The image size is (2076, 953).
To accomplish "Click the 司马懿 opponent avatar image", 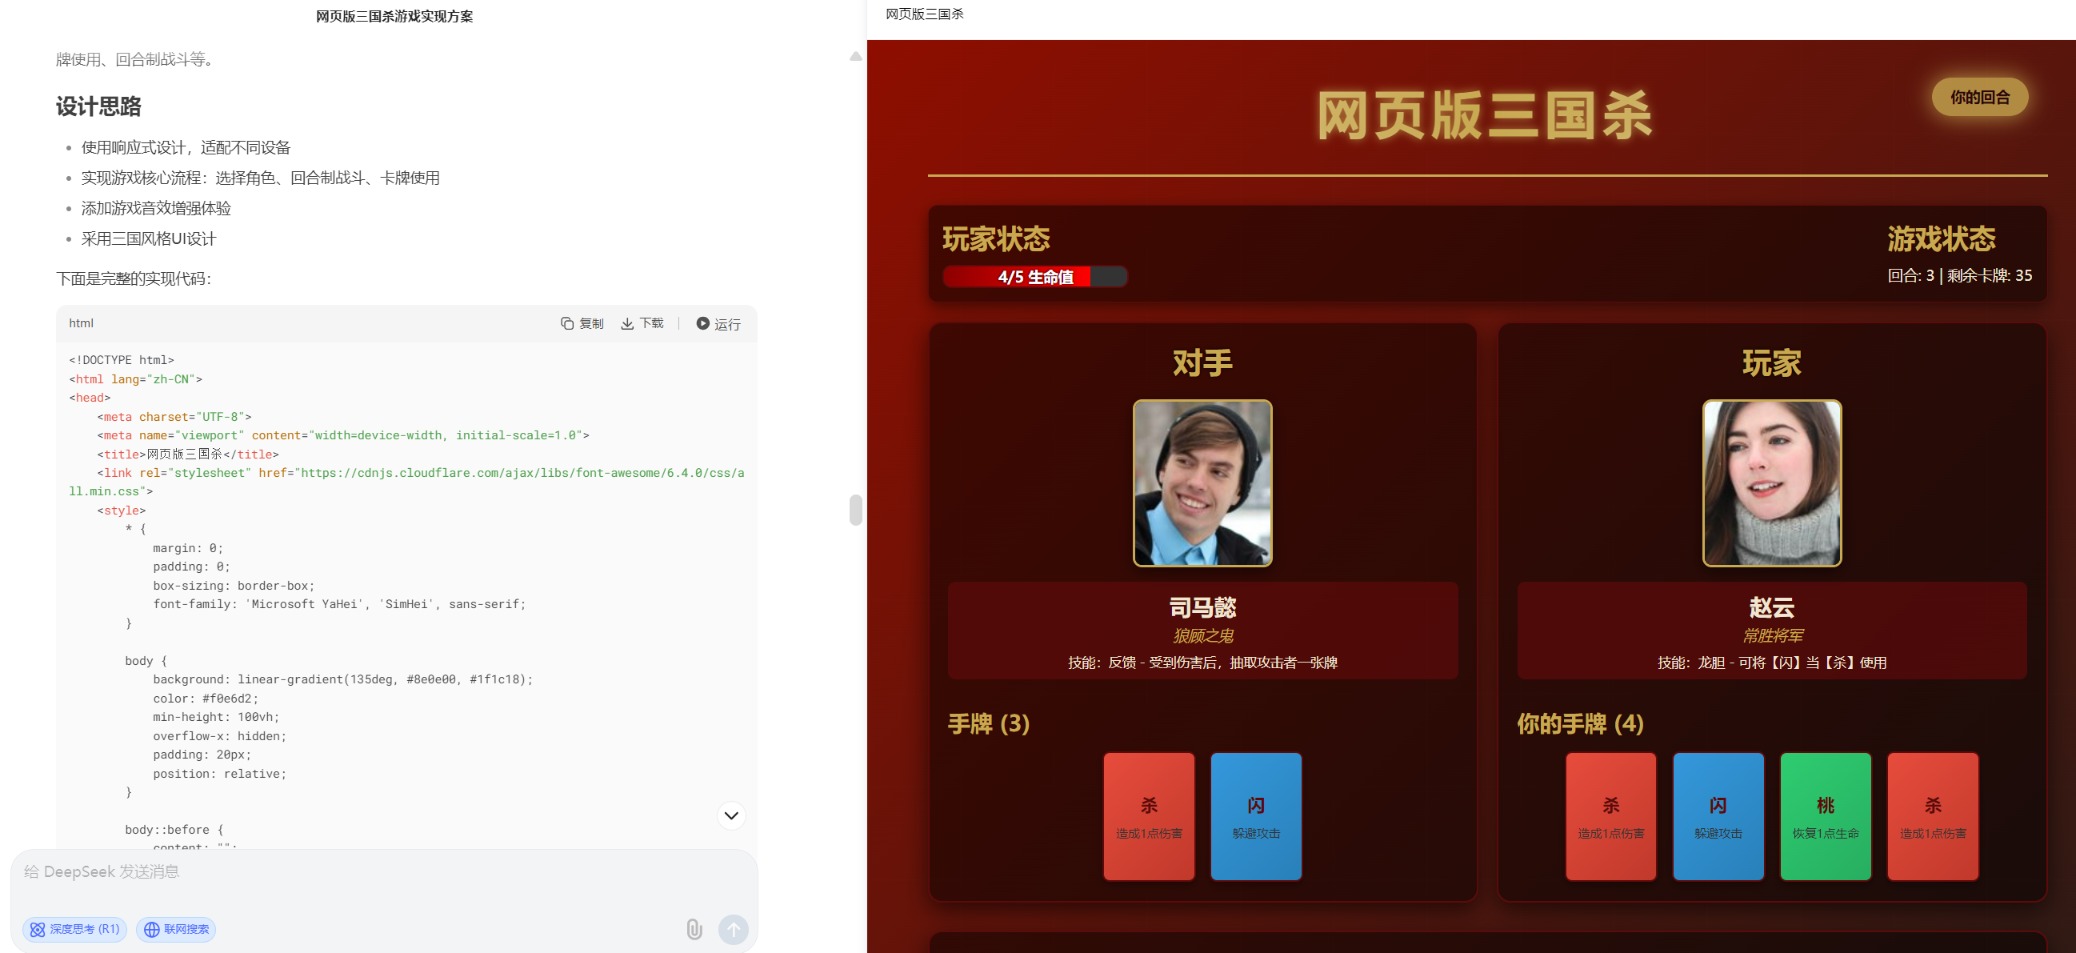I will pyautogui.click(x=1202, y=483).
